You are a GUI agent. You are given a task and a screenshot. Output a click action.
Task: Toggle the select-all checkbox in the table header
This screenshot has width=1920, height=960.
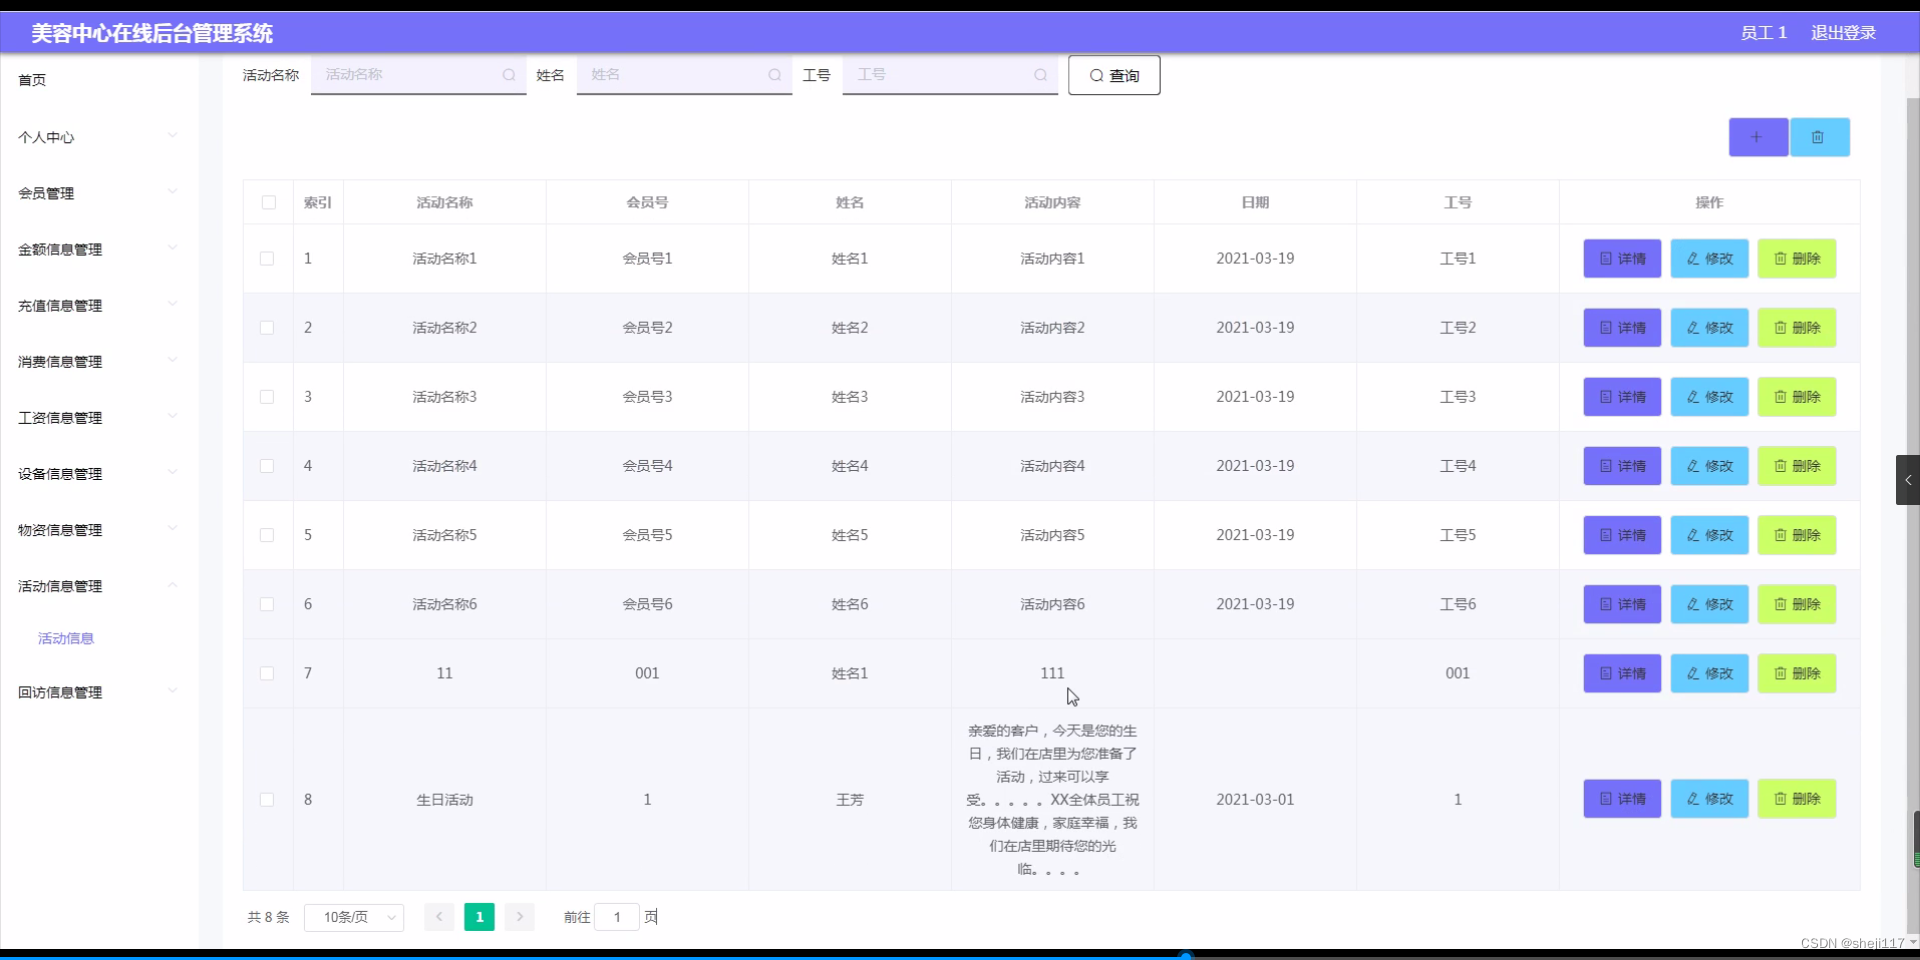(268, 203)
